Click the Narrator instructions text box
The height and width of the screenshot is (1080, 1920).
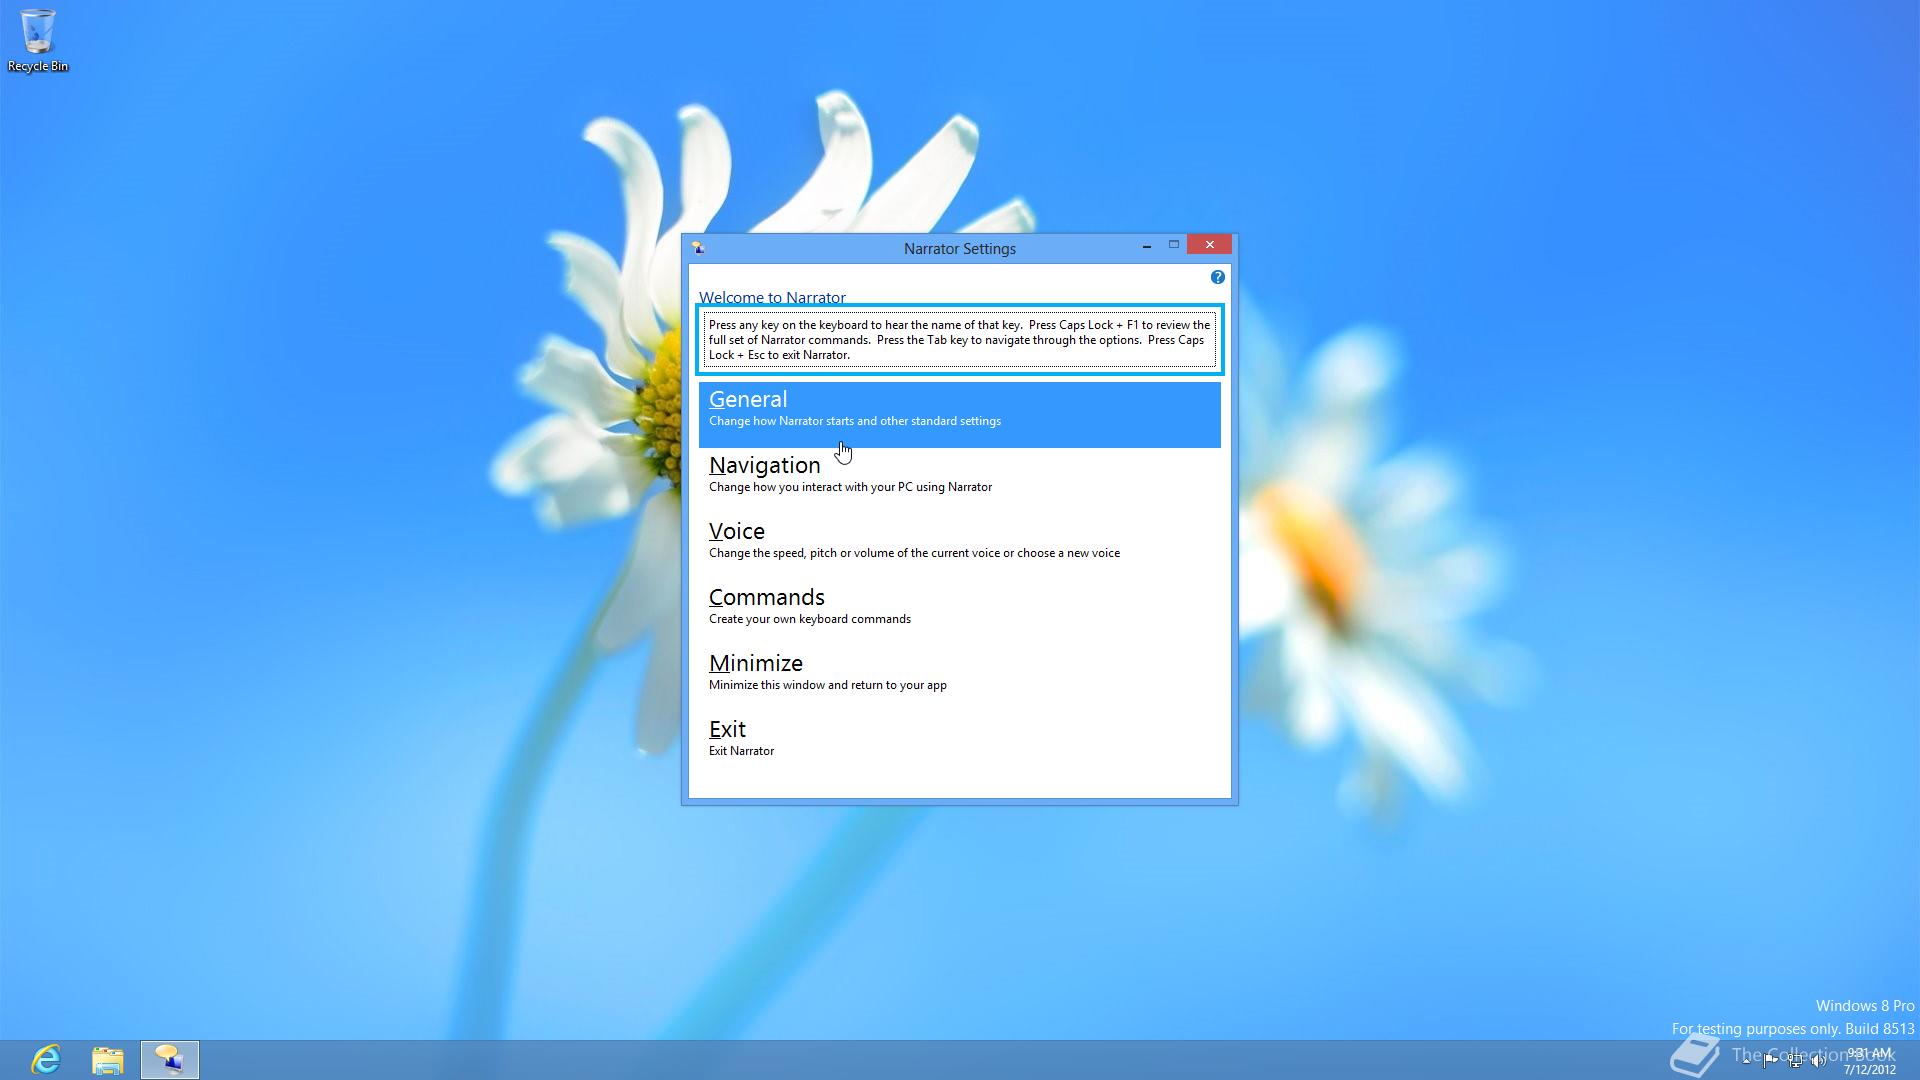pos(959,340)
